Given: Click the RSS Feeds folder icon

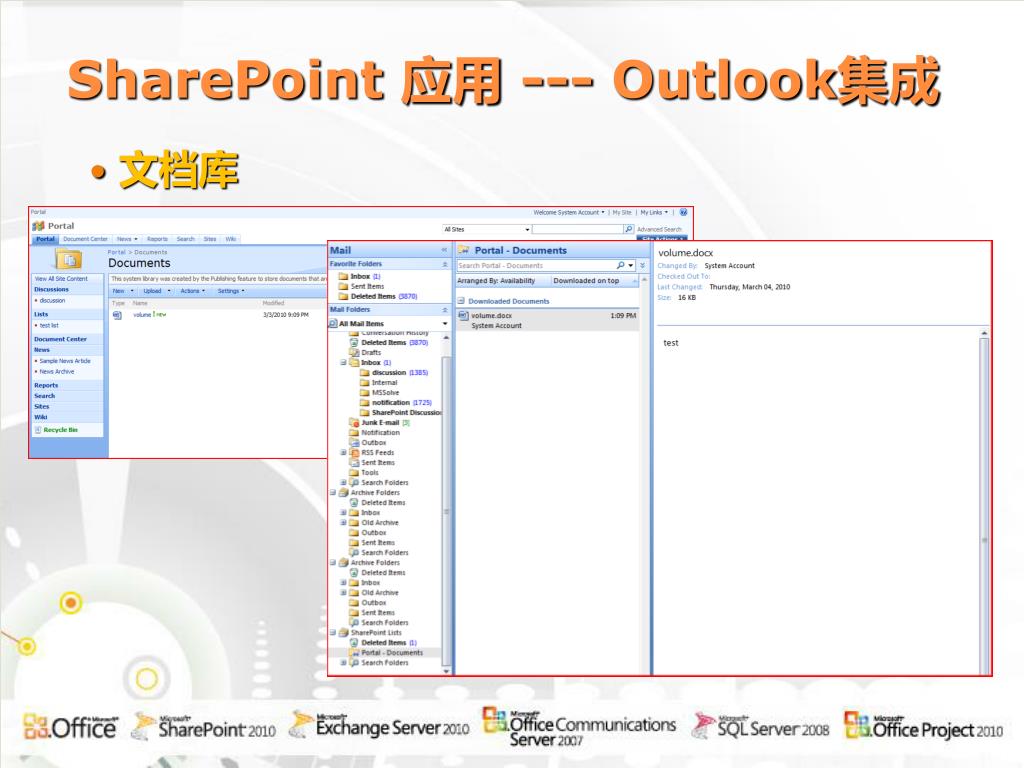Looking at the screenshot, I should coord(355,453).
